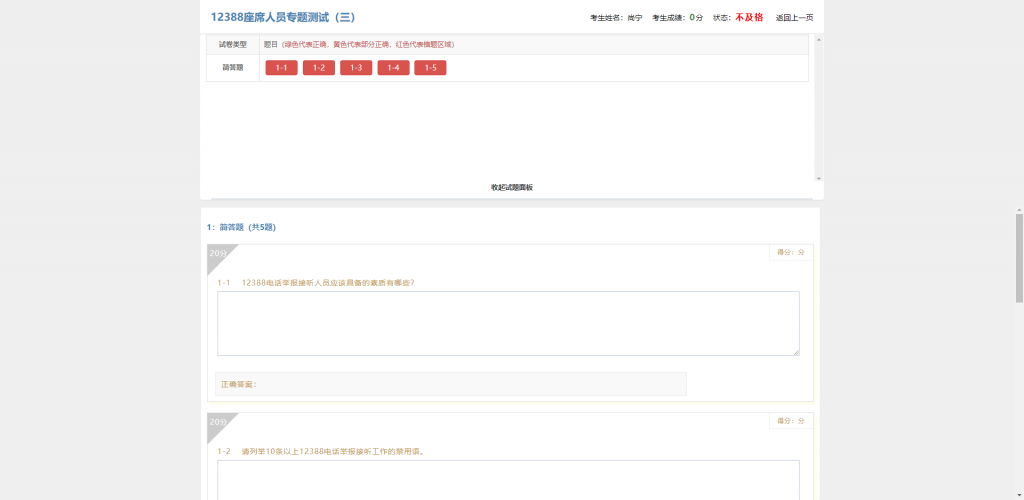Click 正确答案 box under question 1-1
Screen dimensions: 1024x500
tap(451, 384)
